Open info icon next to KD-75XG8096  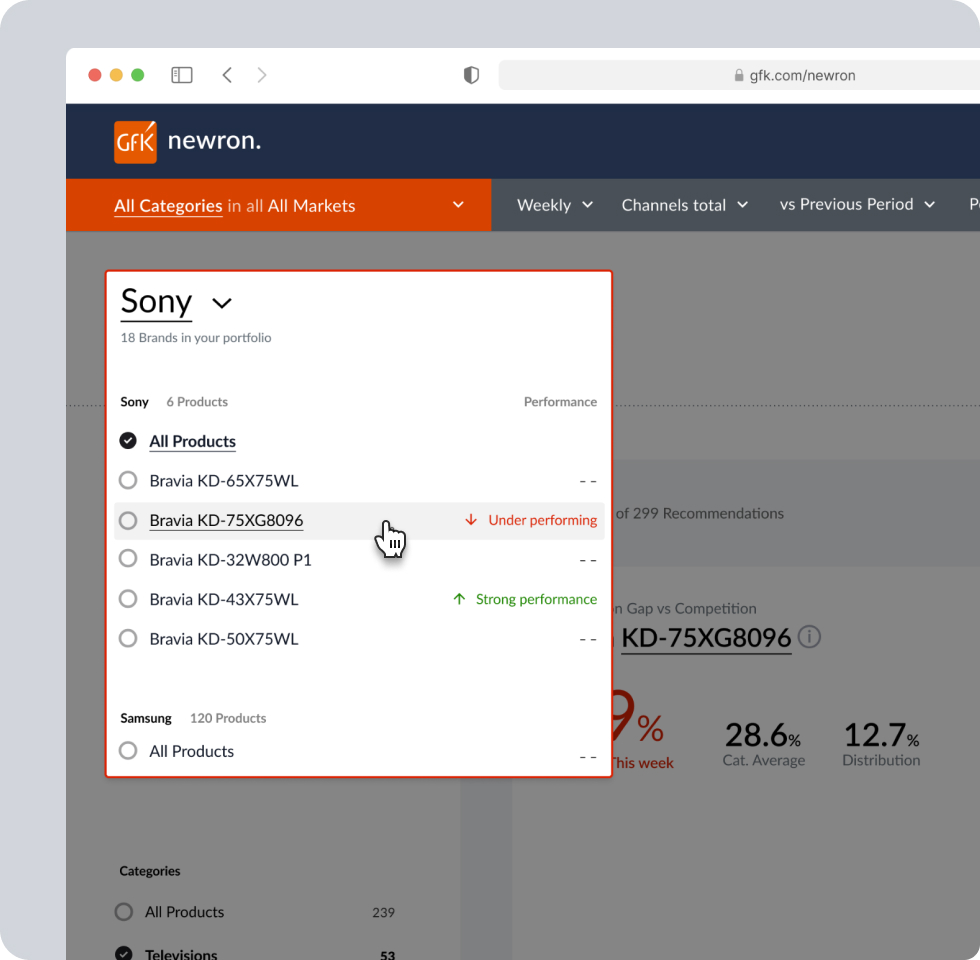point(810,637)
